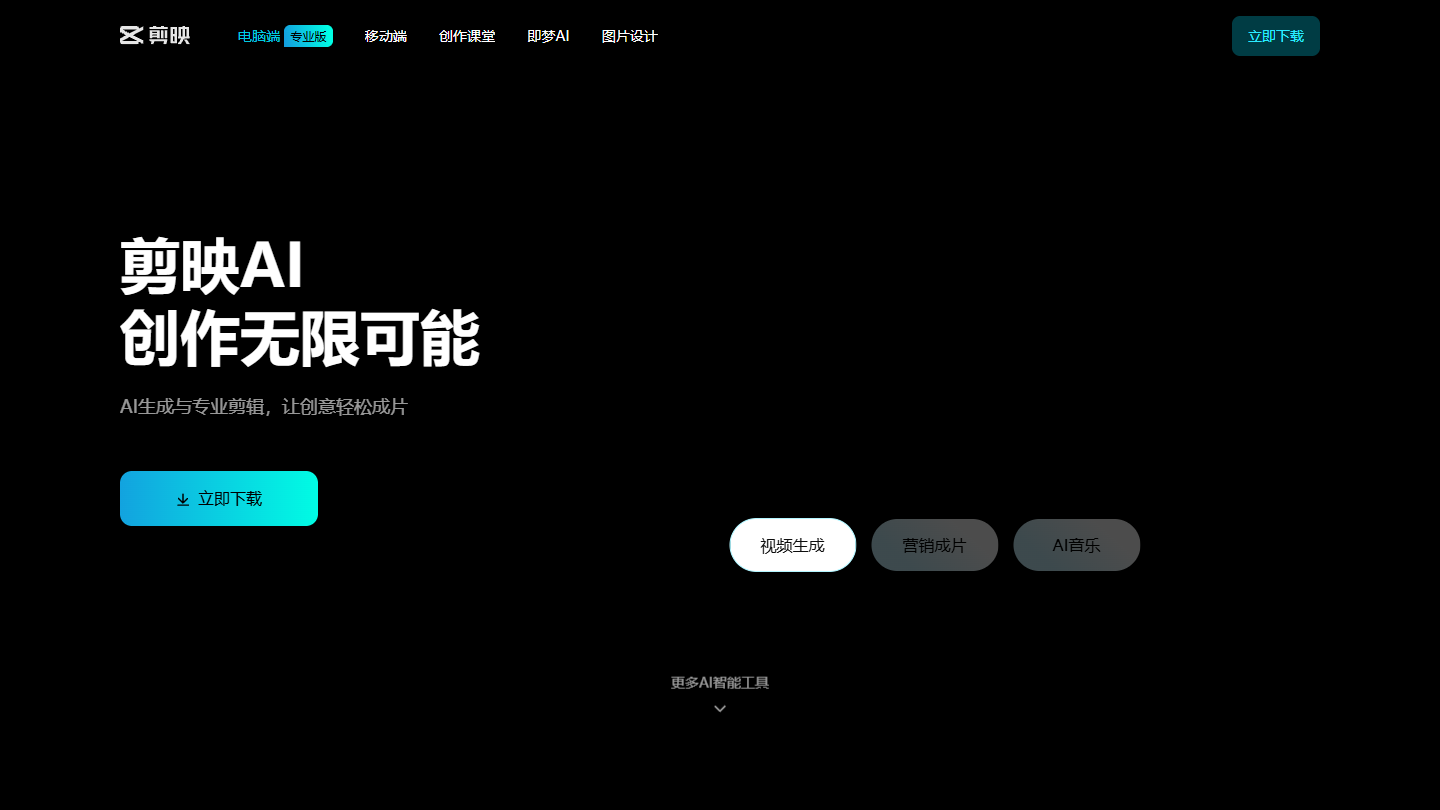Expand the down chevron below 更多AI智能工具
The image size is (1440, 810).
720,709
